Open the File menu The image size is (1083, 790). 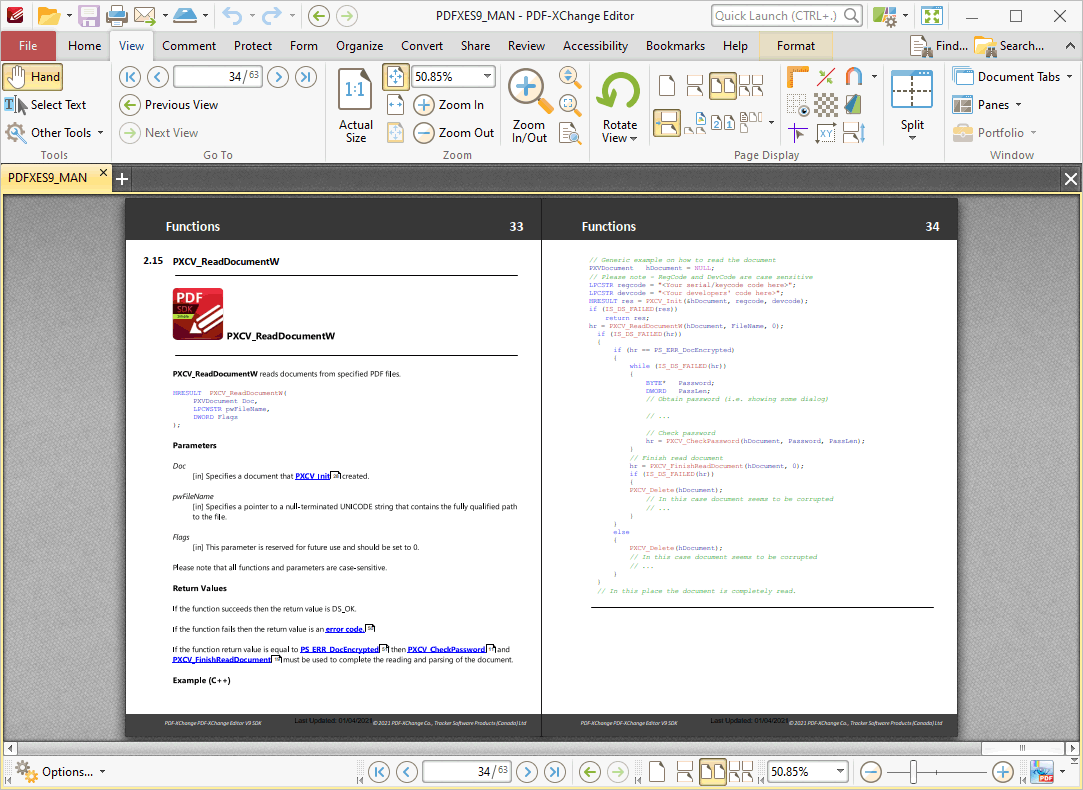coord(28,46)
